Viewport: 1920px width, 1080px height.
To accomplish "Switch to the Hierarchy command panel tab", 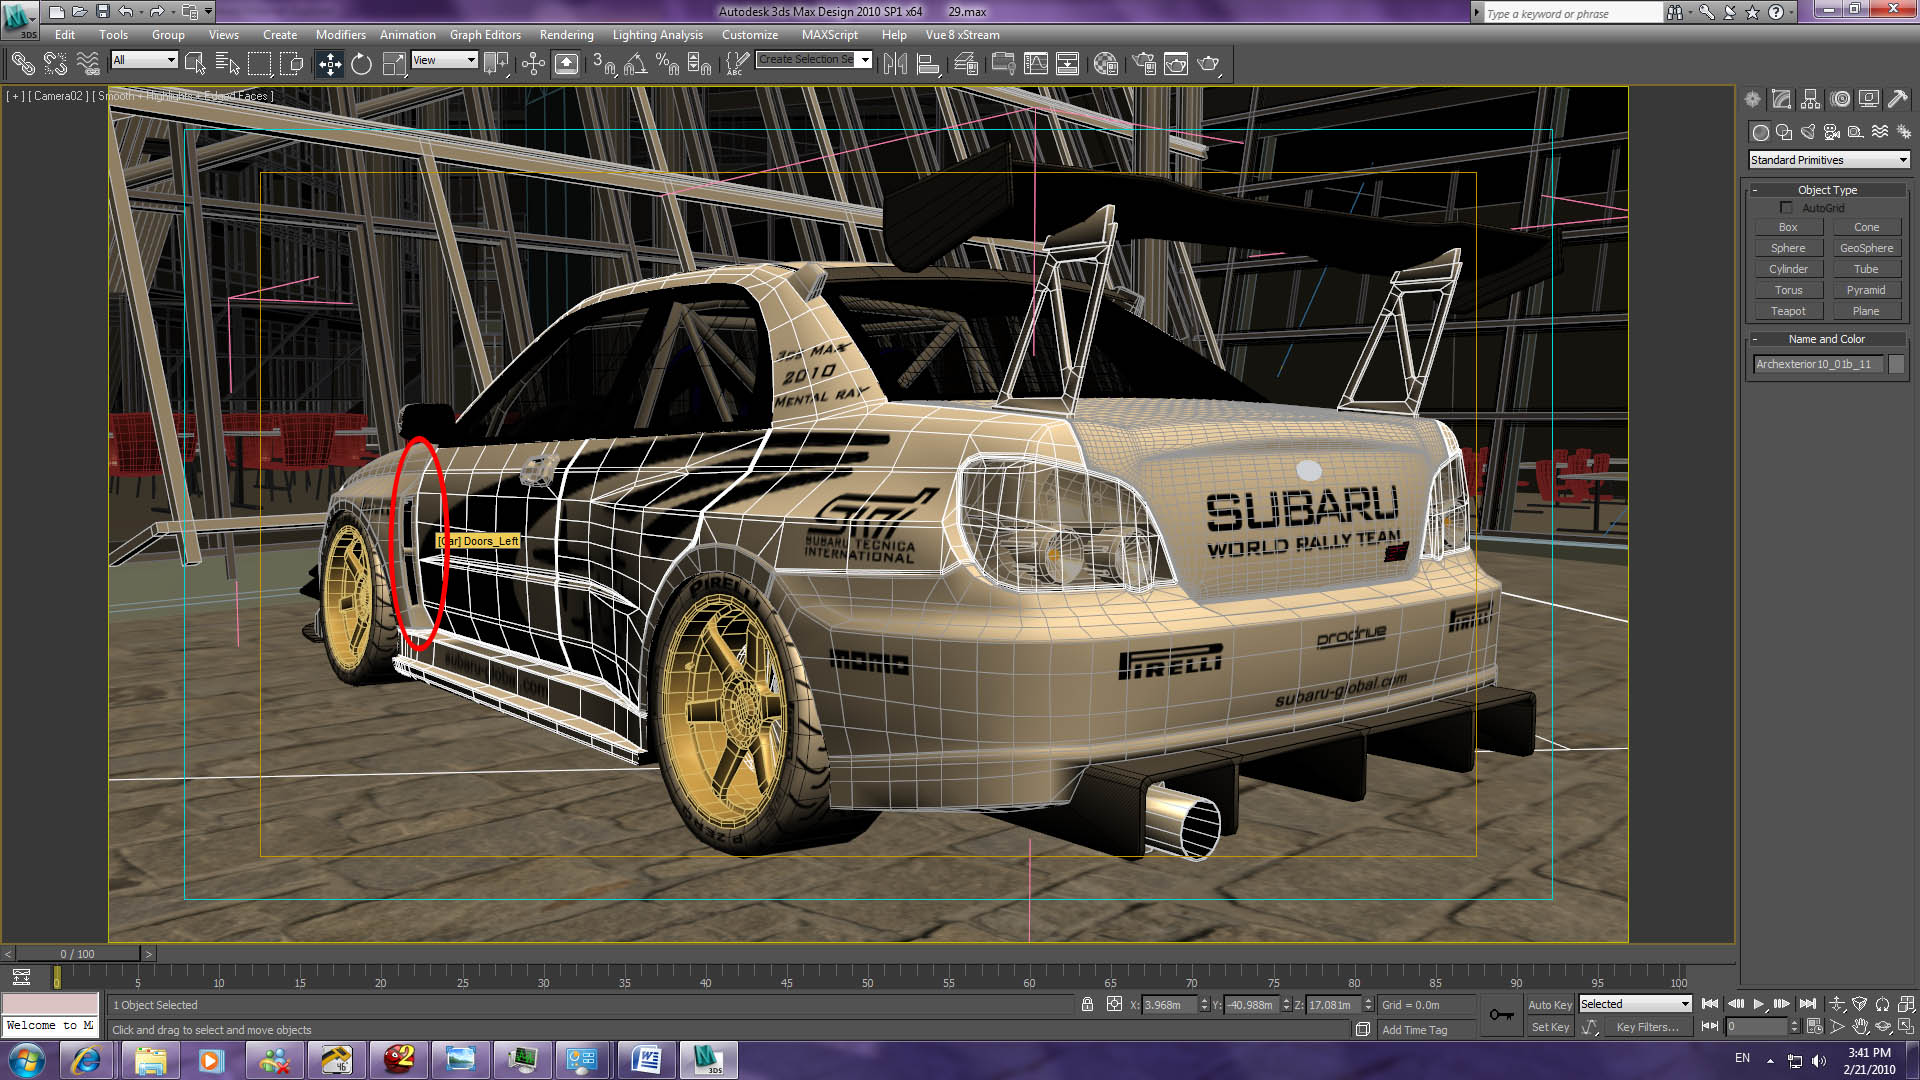I will click(x=1810, y=99).
